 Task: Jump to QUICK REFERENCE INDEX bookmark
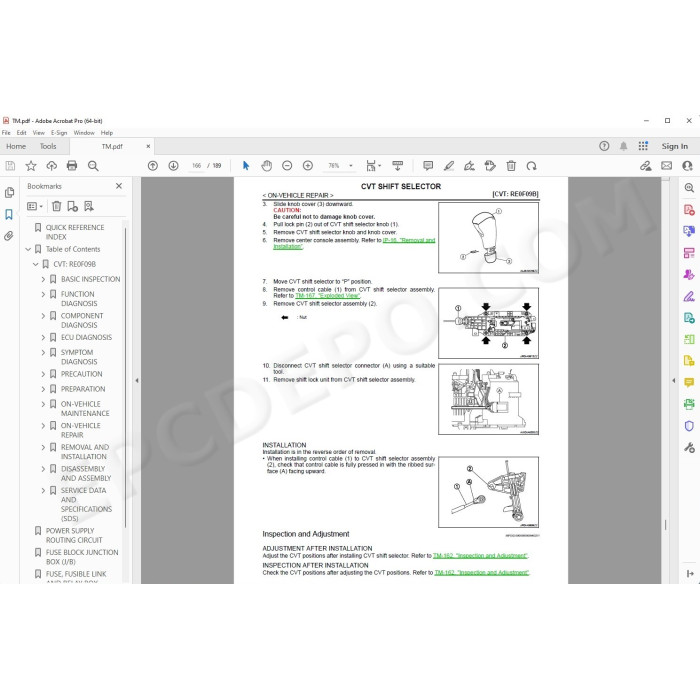coord(75,232)
